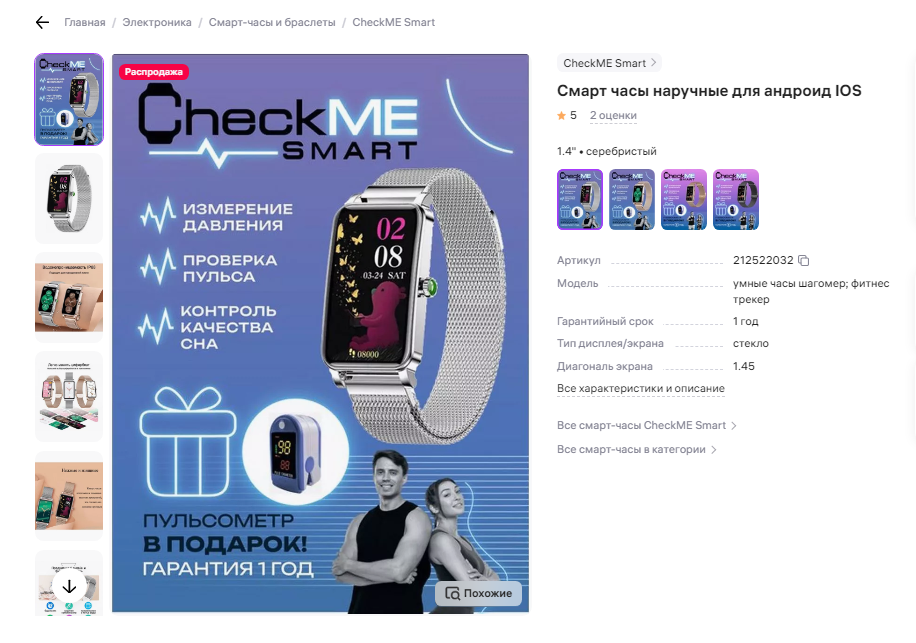
Task: Choose the gold watch color variant
Action: (632, 200)
